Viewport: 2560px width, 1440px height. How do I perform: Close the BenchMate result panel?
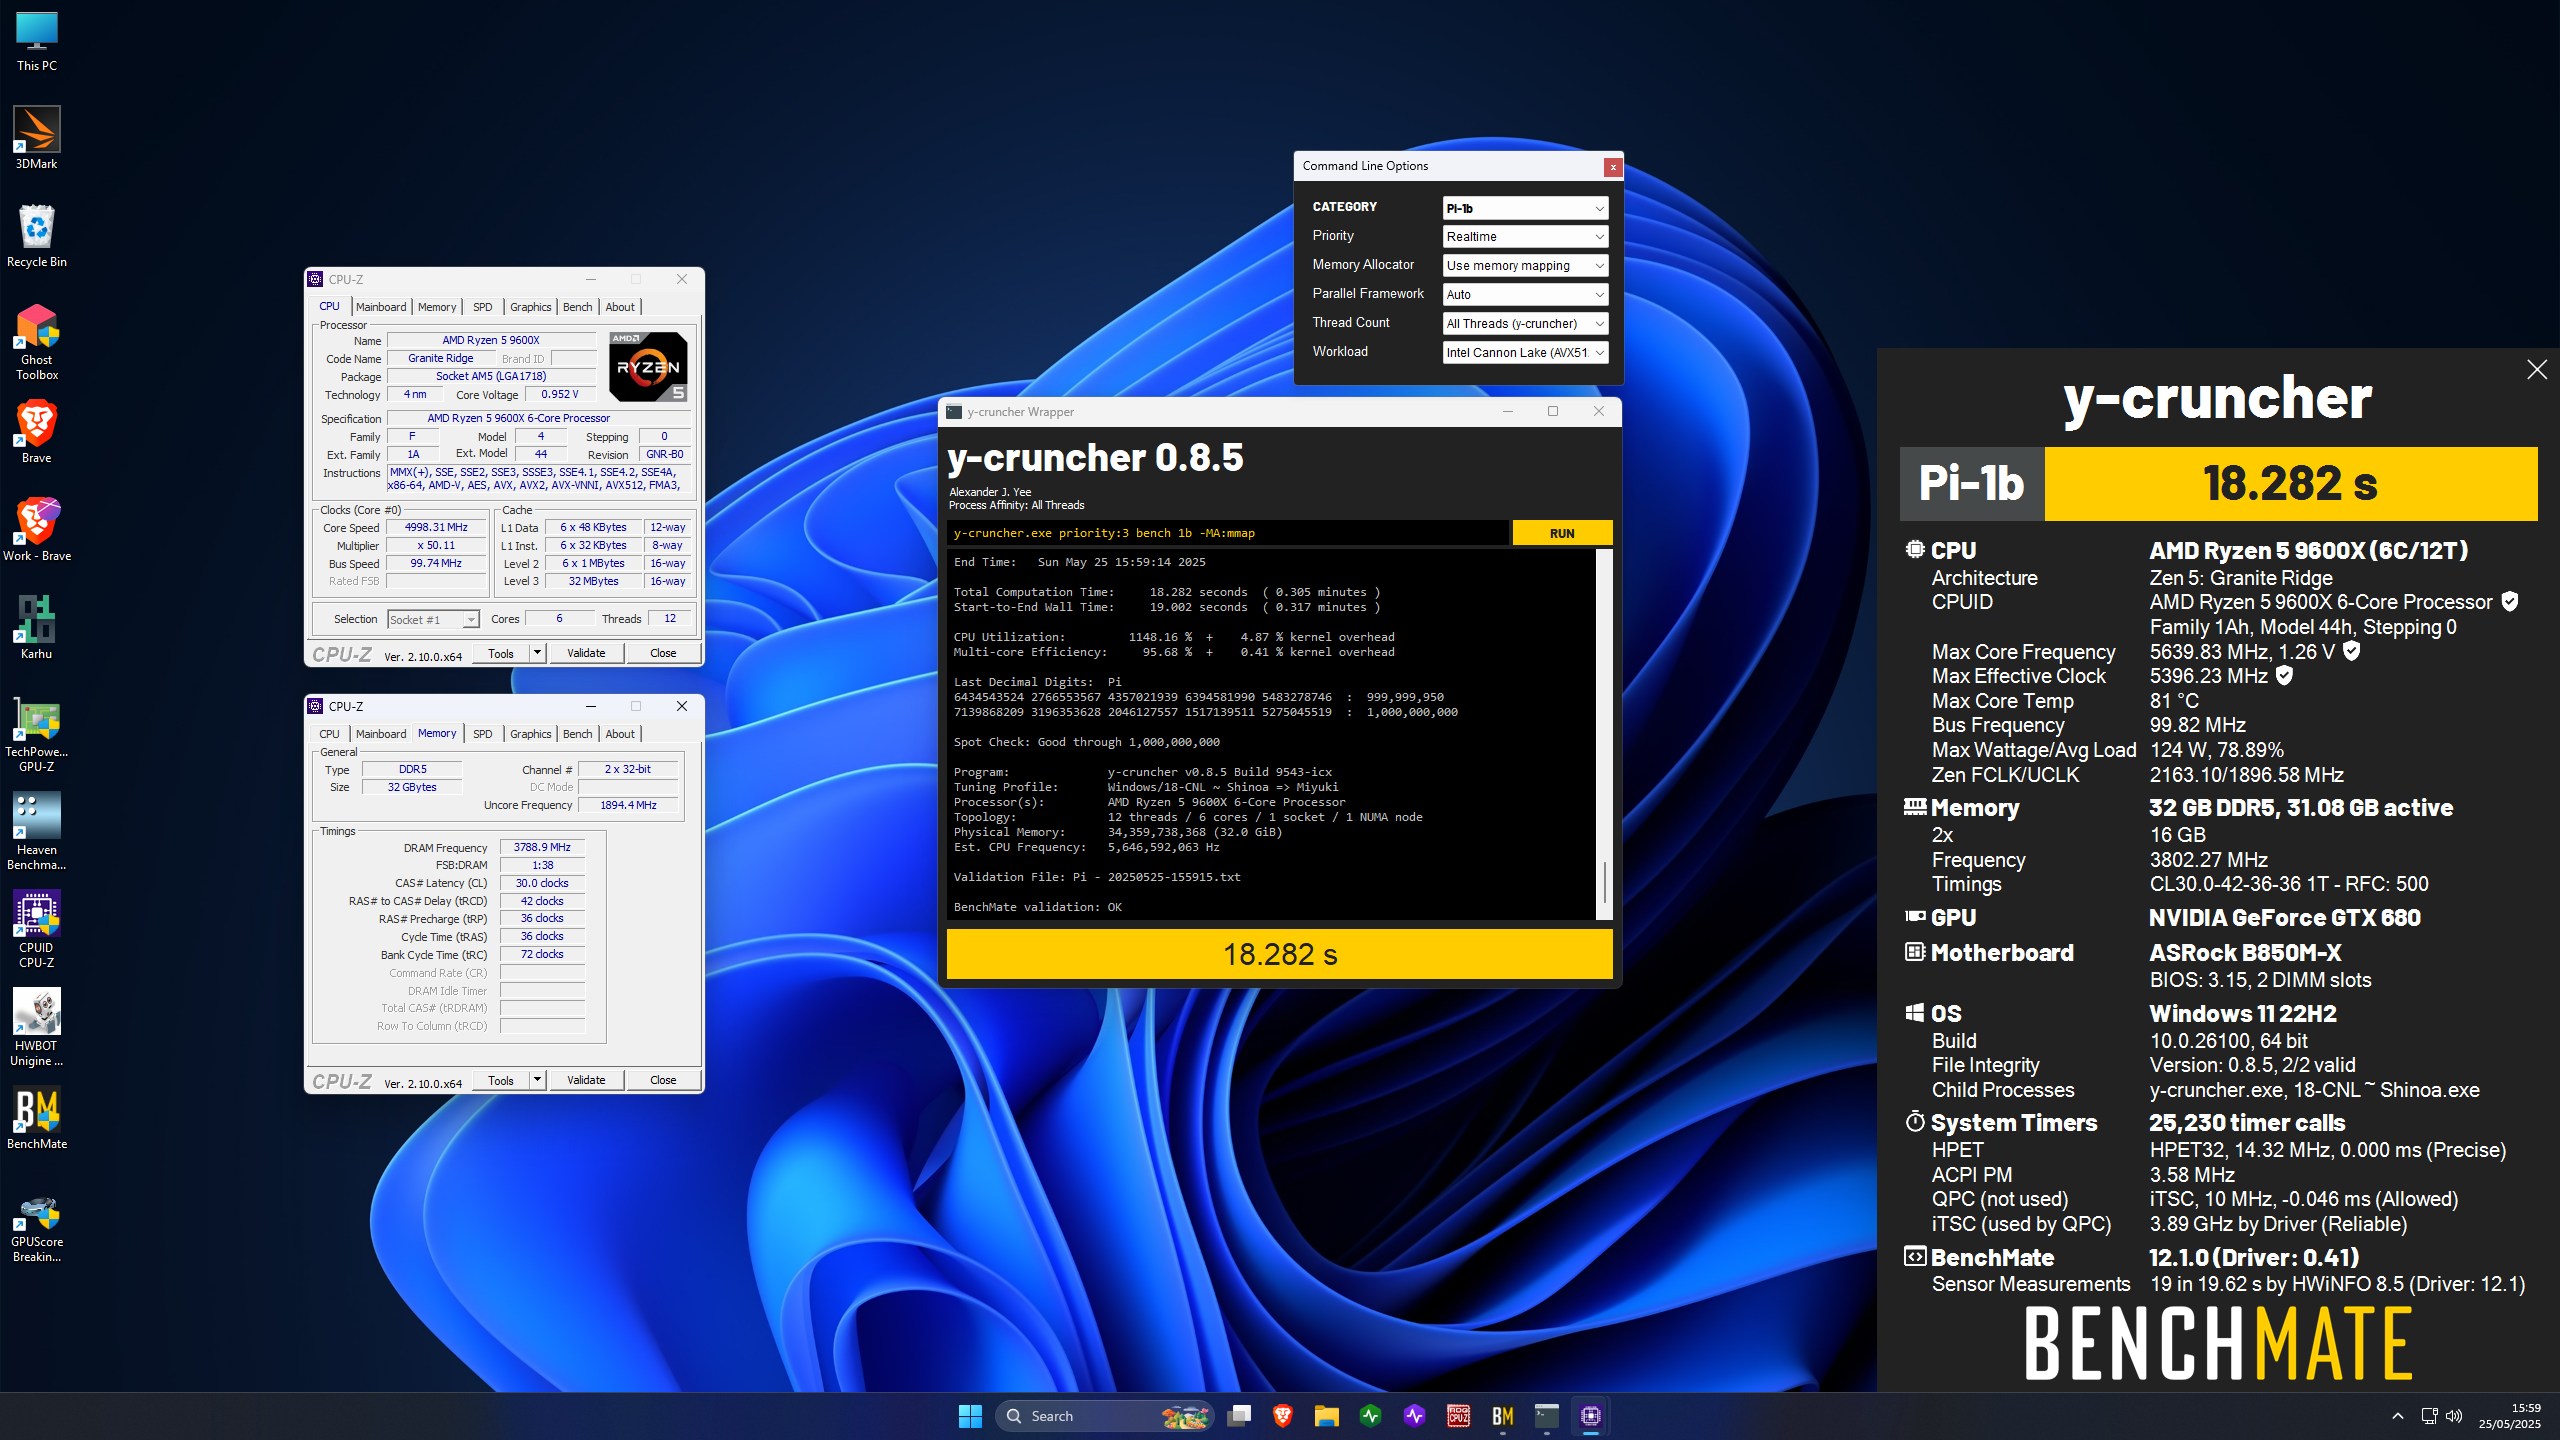[x=2537, y=370]
